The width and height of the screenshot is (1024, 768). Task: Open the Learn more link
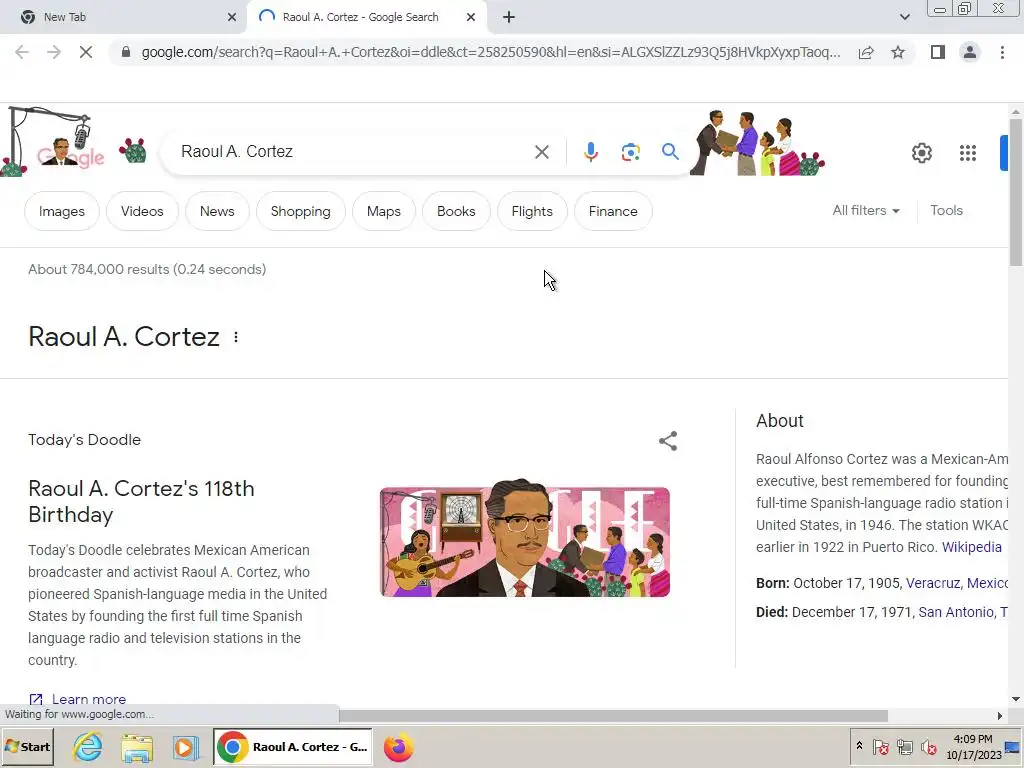78,699
